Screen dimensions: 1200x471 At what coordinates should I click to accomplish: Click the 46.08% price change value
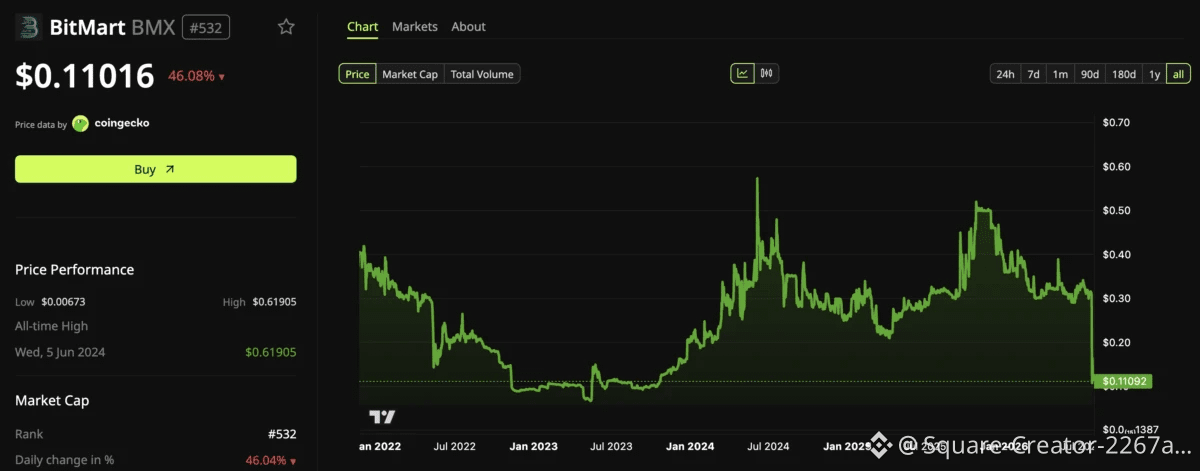click(x=196, y=76)
